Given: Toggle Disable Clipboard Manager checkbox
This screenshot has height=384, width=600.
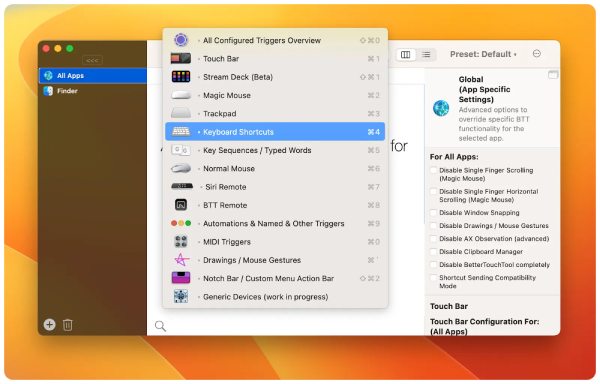Looking at the screenshot, I should coord(434,252).
